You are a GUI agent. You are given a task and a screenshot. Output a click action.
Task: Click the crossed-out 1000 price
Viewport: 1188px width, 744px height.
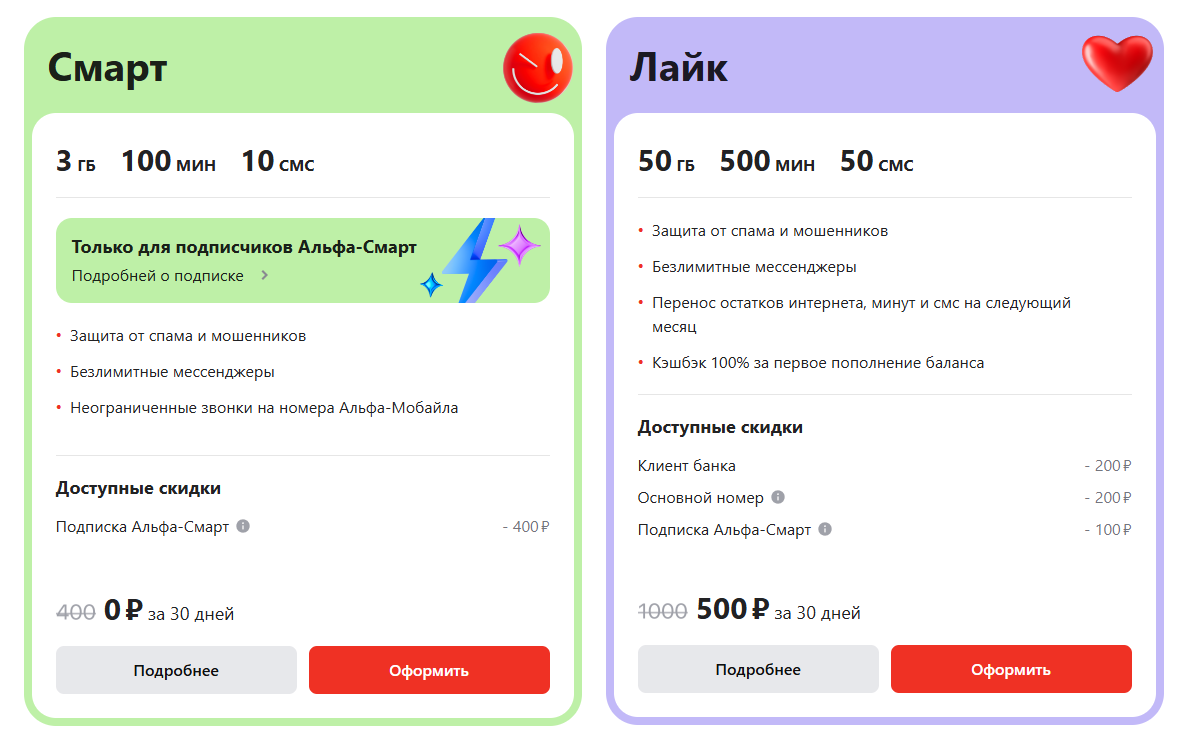[662, 611]
